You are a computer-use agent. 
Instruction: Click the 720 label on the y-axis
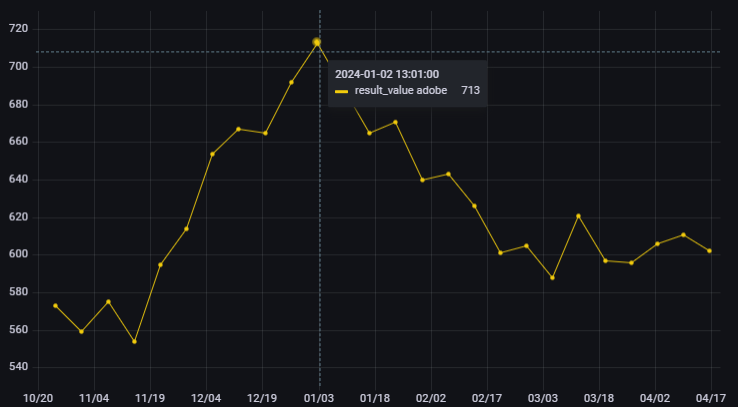click(x=18, y=29)
